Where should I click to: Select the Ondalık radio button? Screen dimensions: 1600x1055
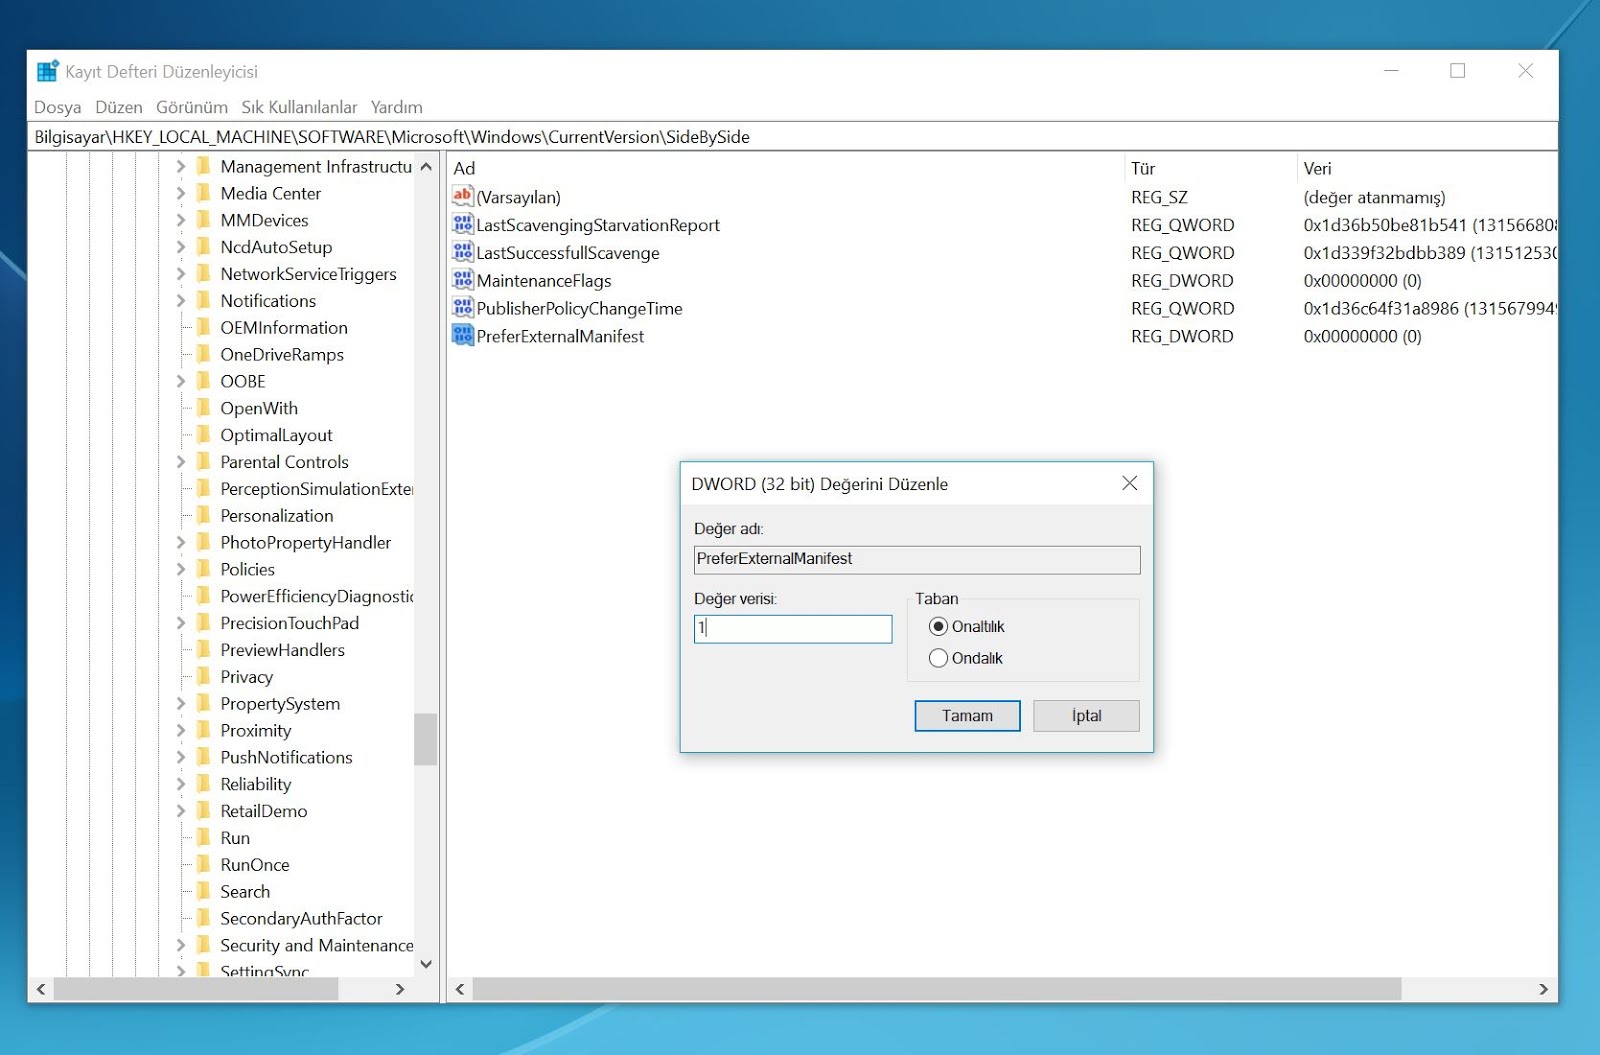click(x=938, y=658)
